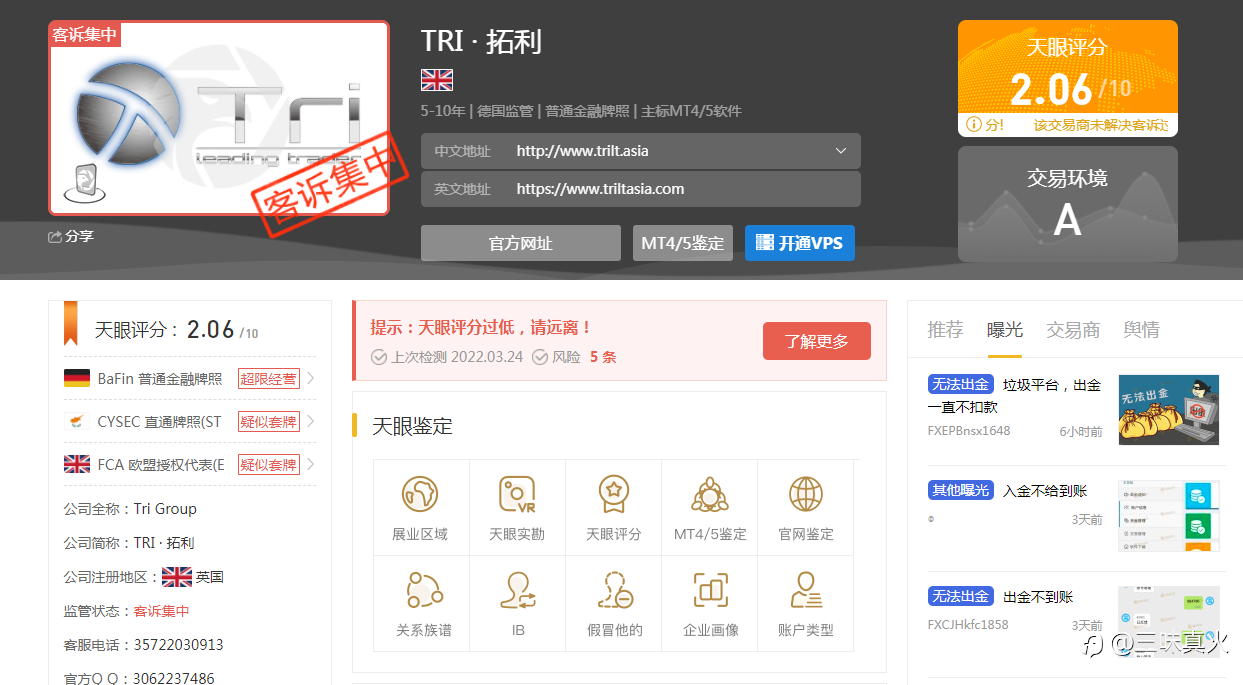Click the 疑似套牌 tag on CYSEC row
This screenshot has width=1243, height=685.
click(x=269, y=422)
